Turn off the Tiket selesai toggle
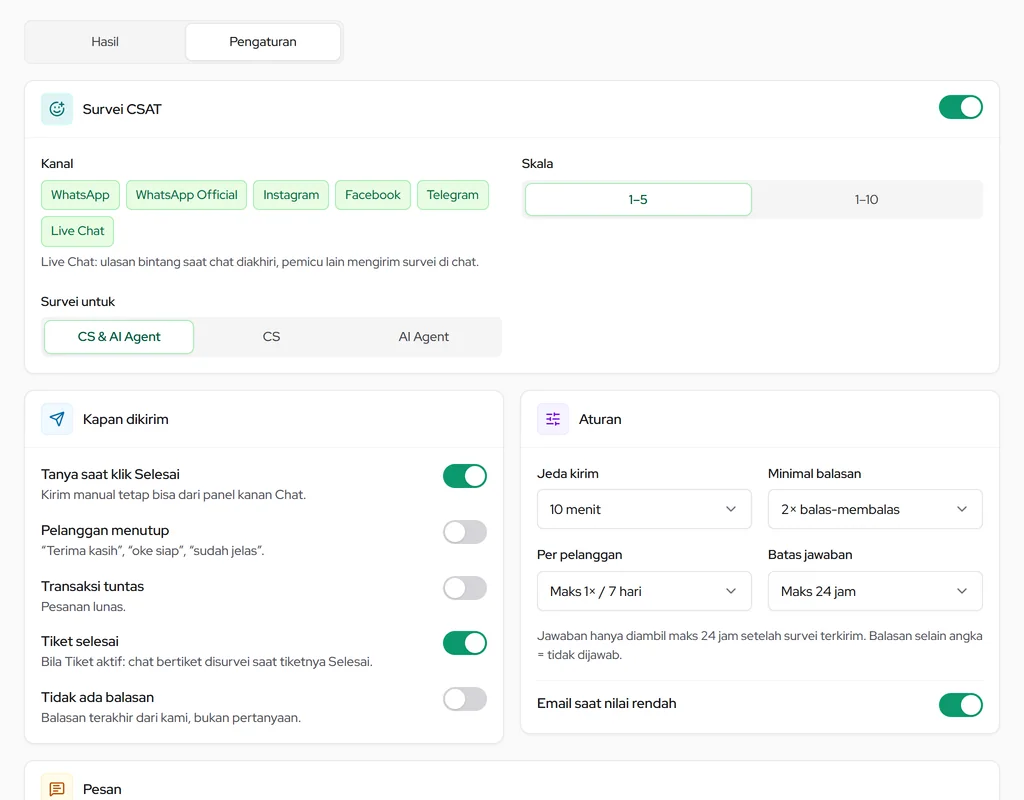The height and width of the screenshot is (800, 1024). click(465, 643)
